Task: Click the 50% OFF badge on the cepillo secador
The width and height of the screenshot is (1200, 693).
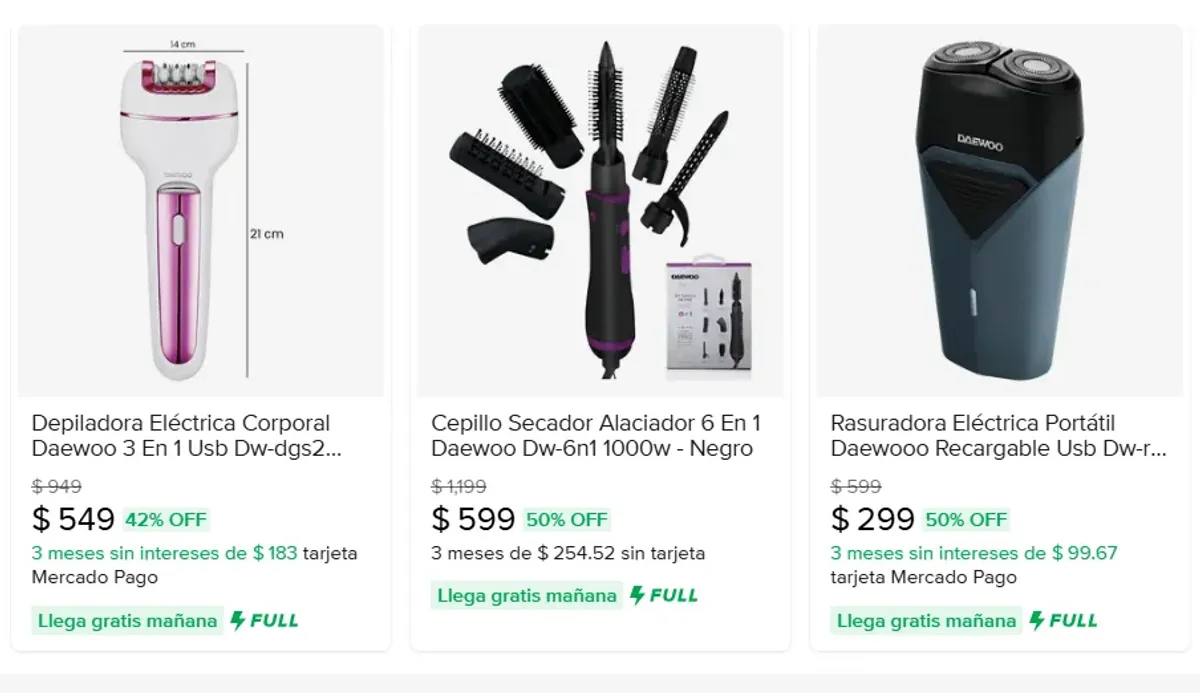Action: point(566,520)
